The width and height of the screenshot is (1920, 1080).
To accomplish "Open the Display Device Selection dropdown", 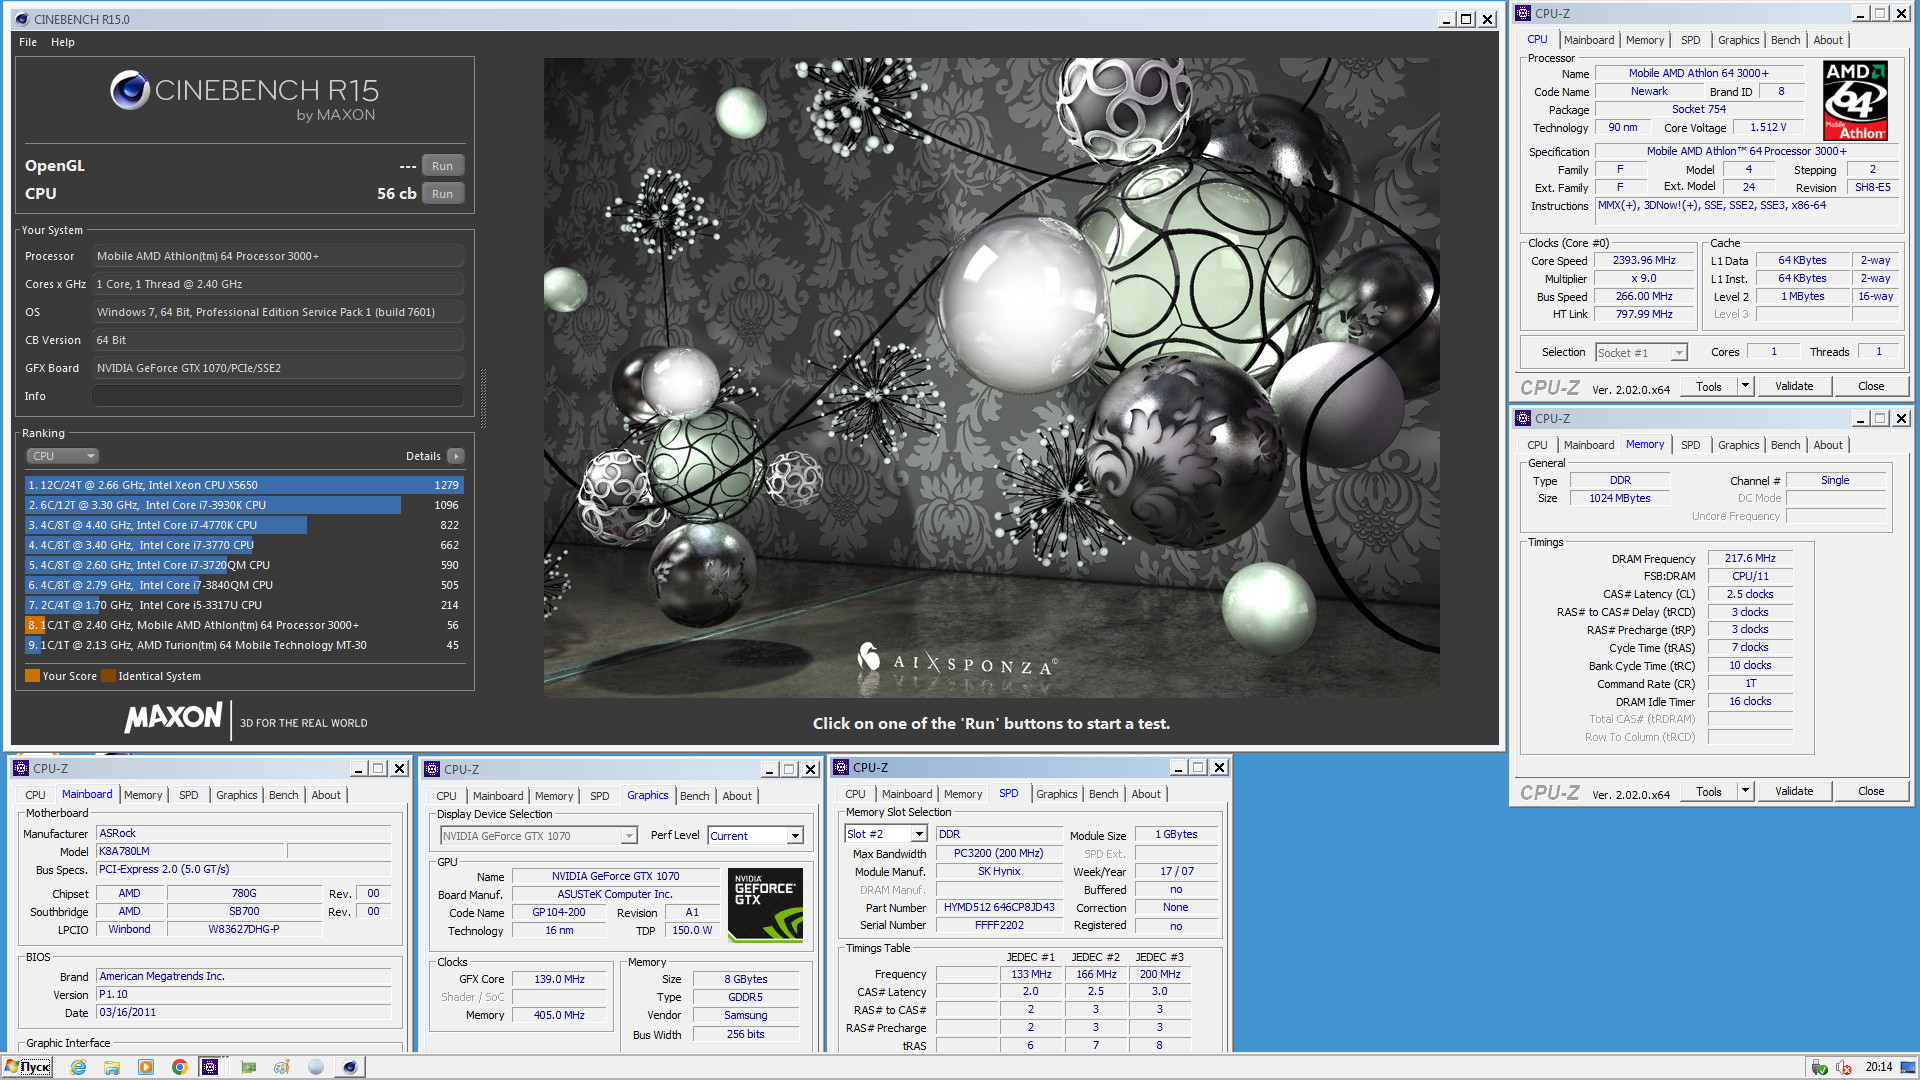I will tap(539, 836).
